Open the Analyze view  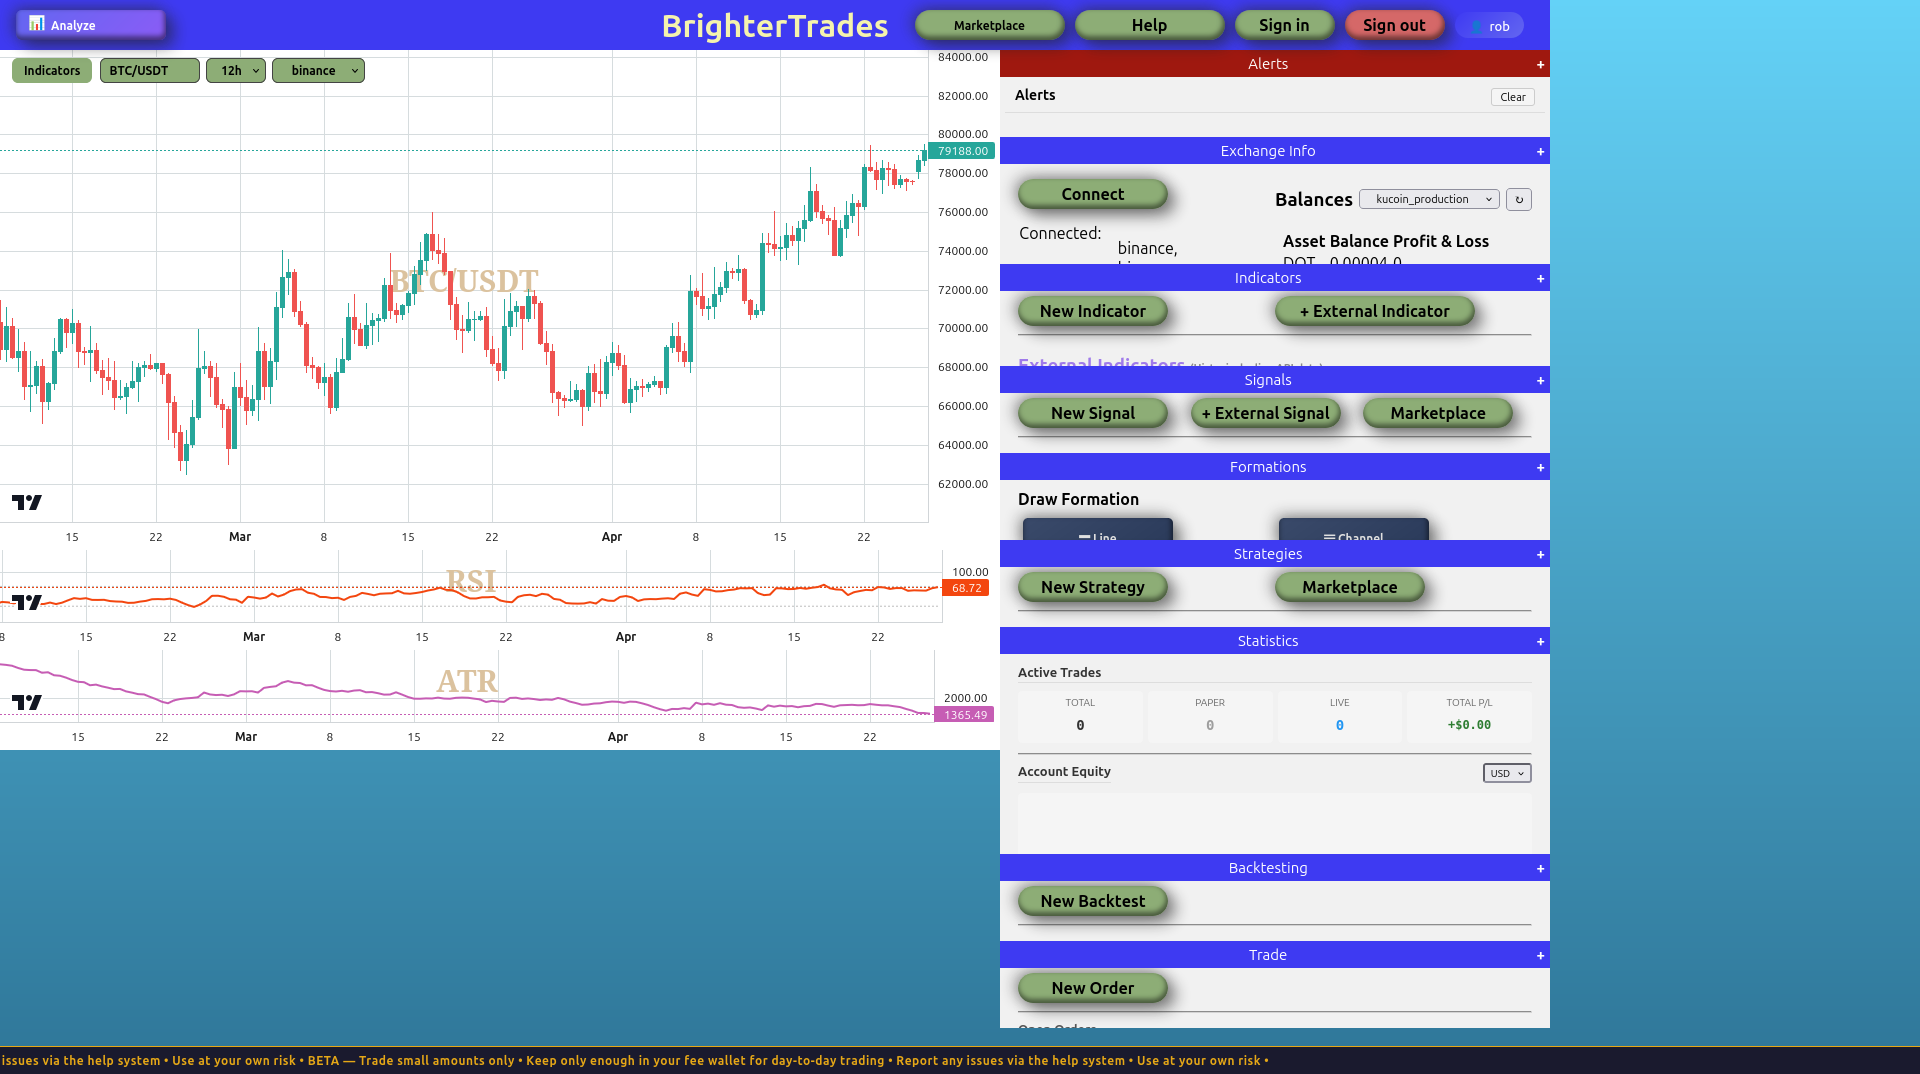coord(90,24)
